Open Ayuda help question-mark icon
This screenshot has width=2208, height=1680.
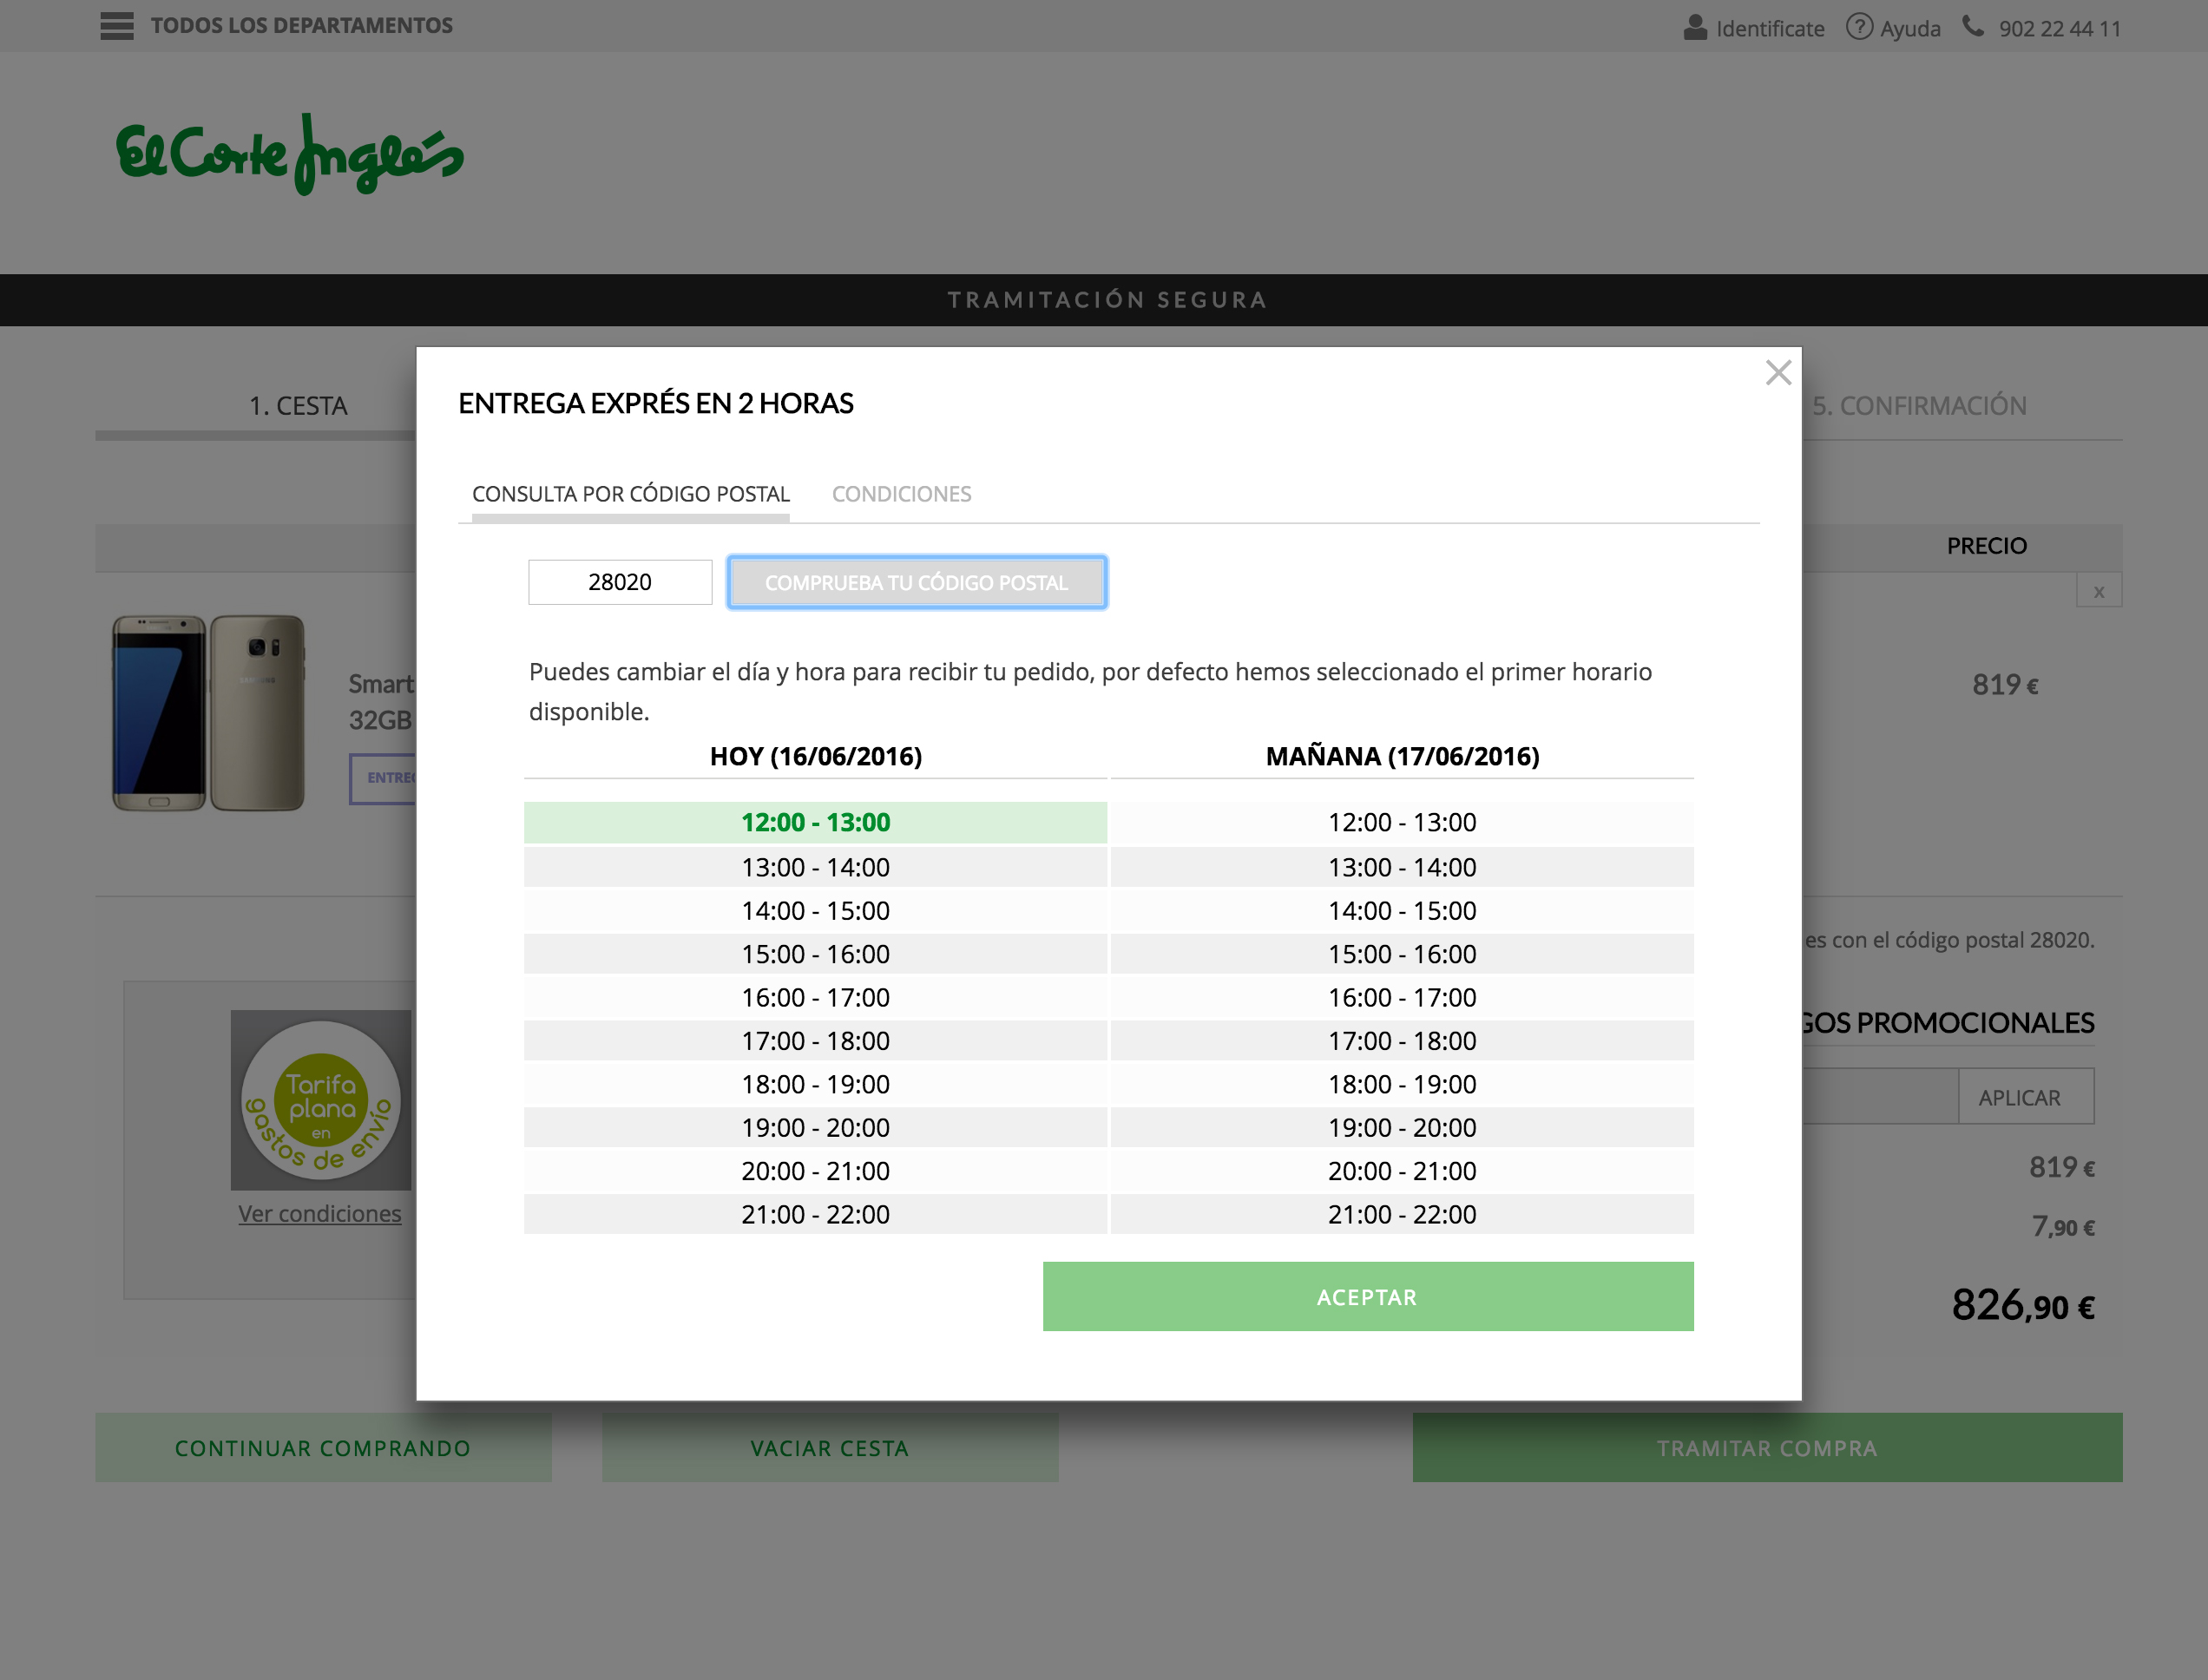click(1858, 27)
